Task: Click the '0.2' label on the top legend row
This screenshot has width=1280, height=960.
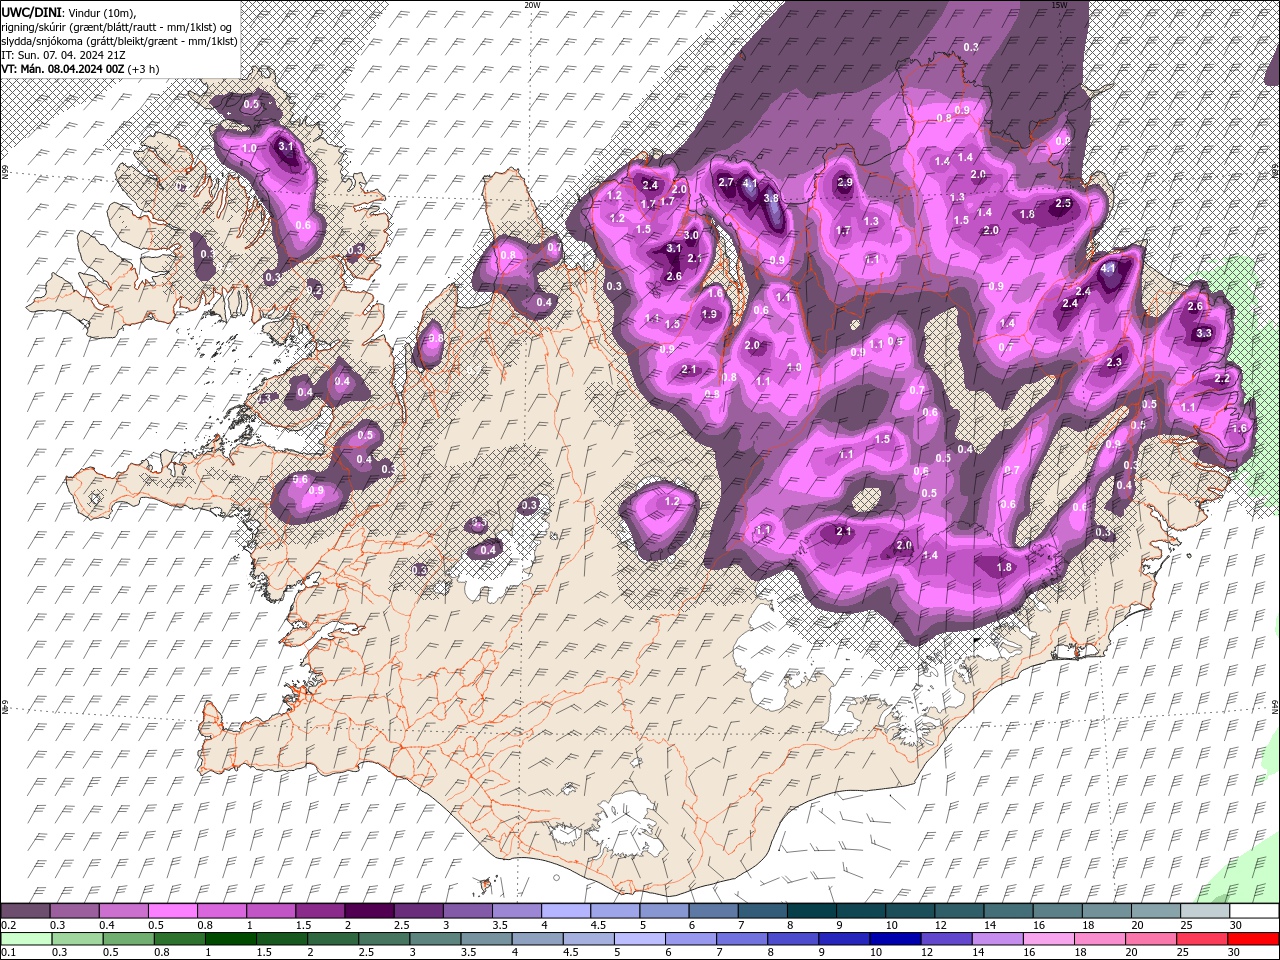Action: click(x=8, y=925)
